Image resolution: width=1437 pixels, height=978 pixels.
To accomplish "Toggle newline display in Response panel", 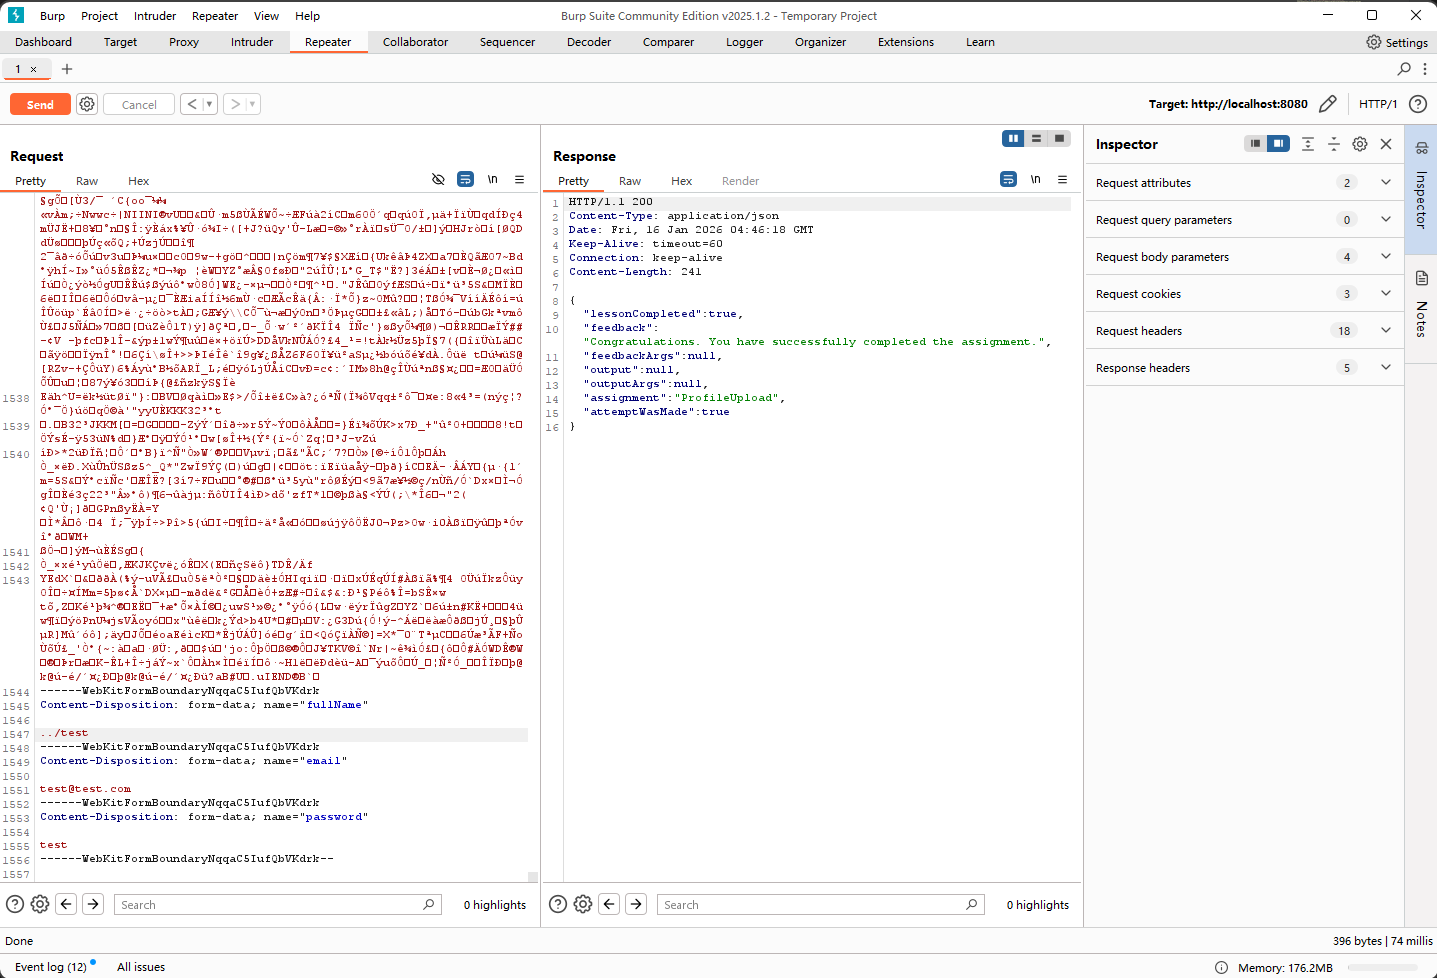I will click(x=1035, y=180).
